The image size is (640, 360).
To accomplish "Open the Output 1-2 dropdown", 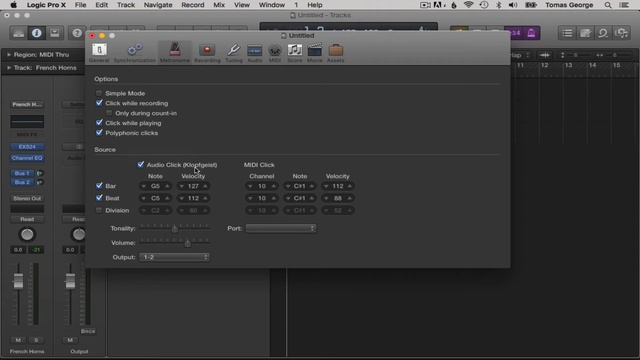I will coord(174,257).
